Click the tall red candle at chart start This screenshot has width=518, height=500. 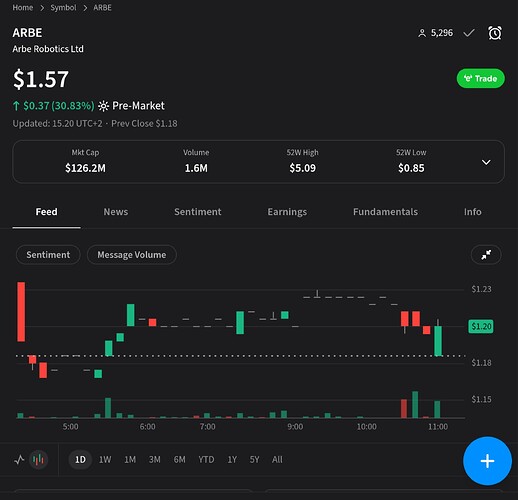(21, 312)
